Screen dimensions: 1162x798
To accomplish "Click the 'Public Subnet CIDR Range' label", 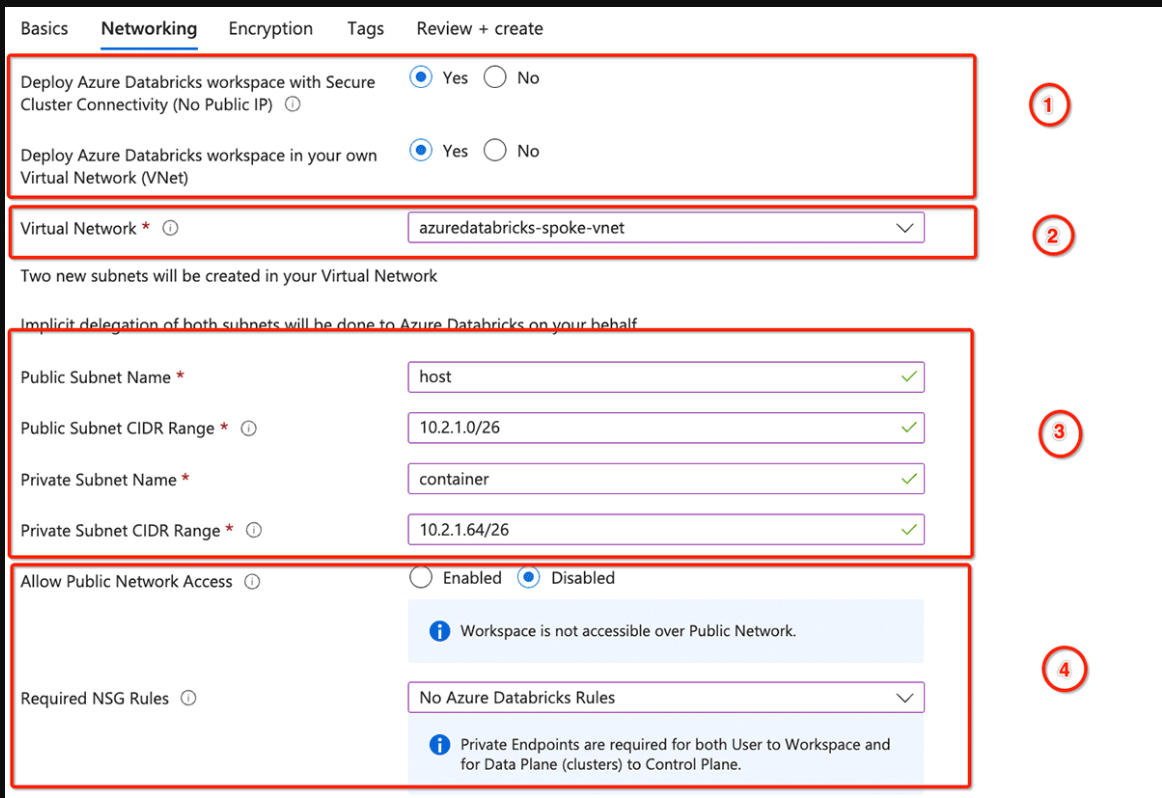I will (x=118, y=428).
